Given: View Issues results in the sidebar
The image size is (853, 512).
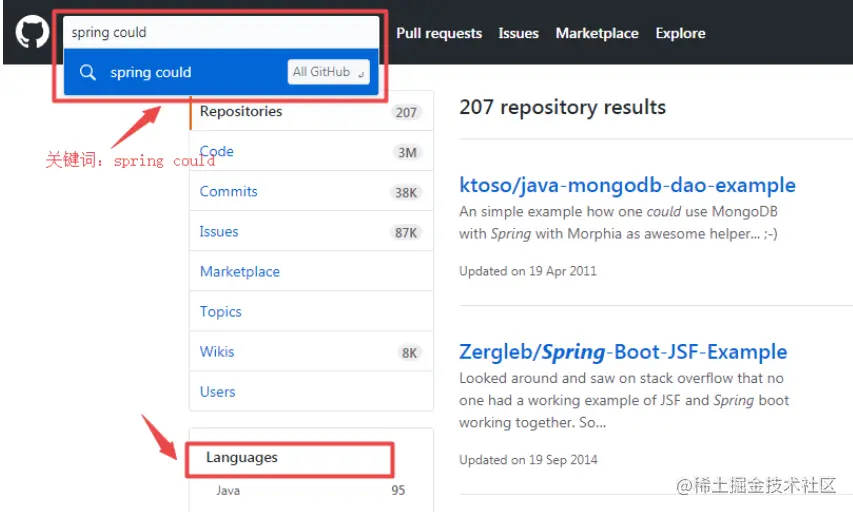Looking at the screenshot, I should point(219,232).
